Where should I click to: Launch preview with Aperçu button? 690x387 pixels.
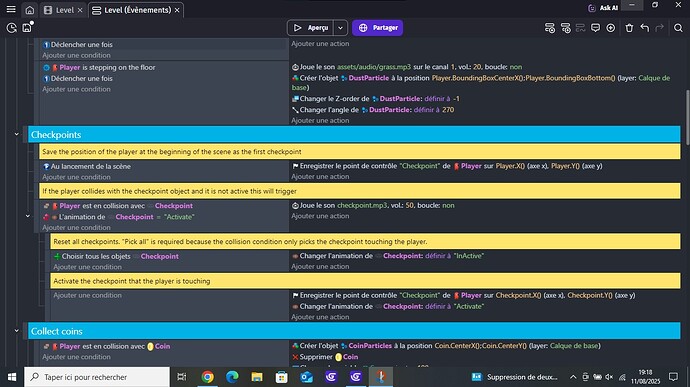[311, 28]
